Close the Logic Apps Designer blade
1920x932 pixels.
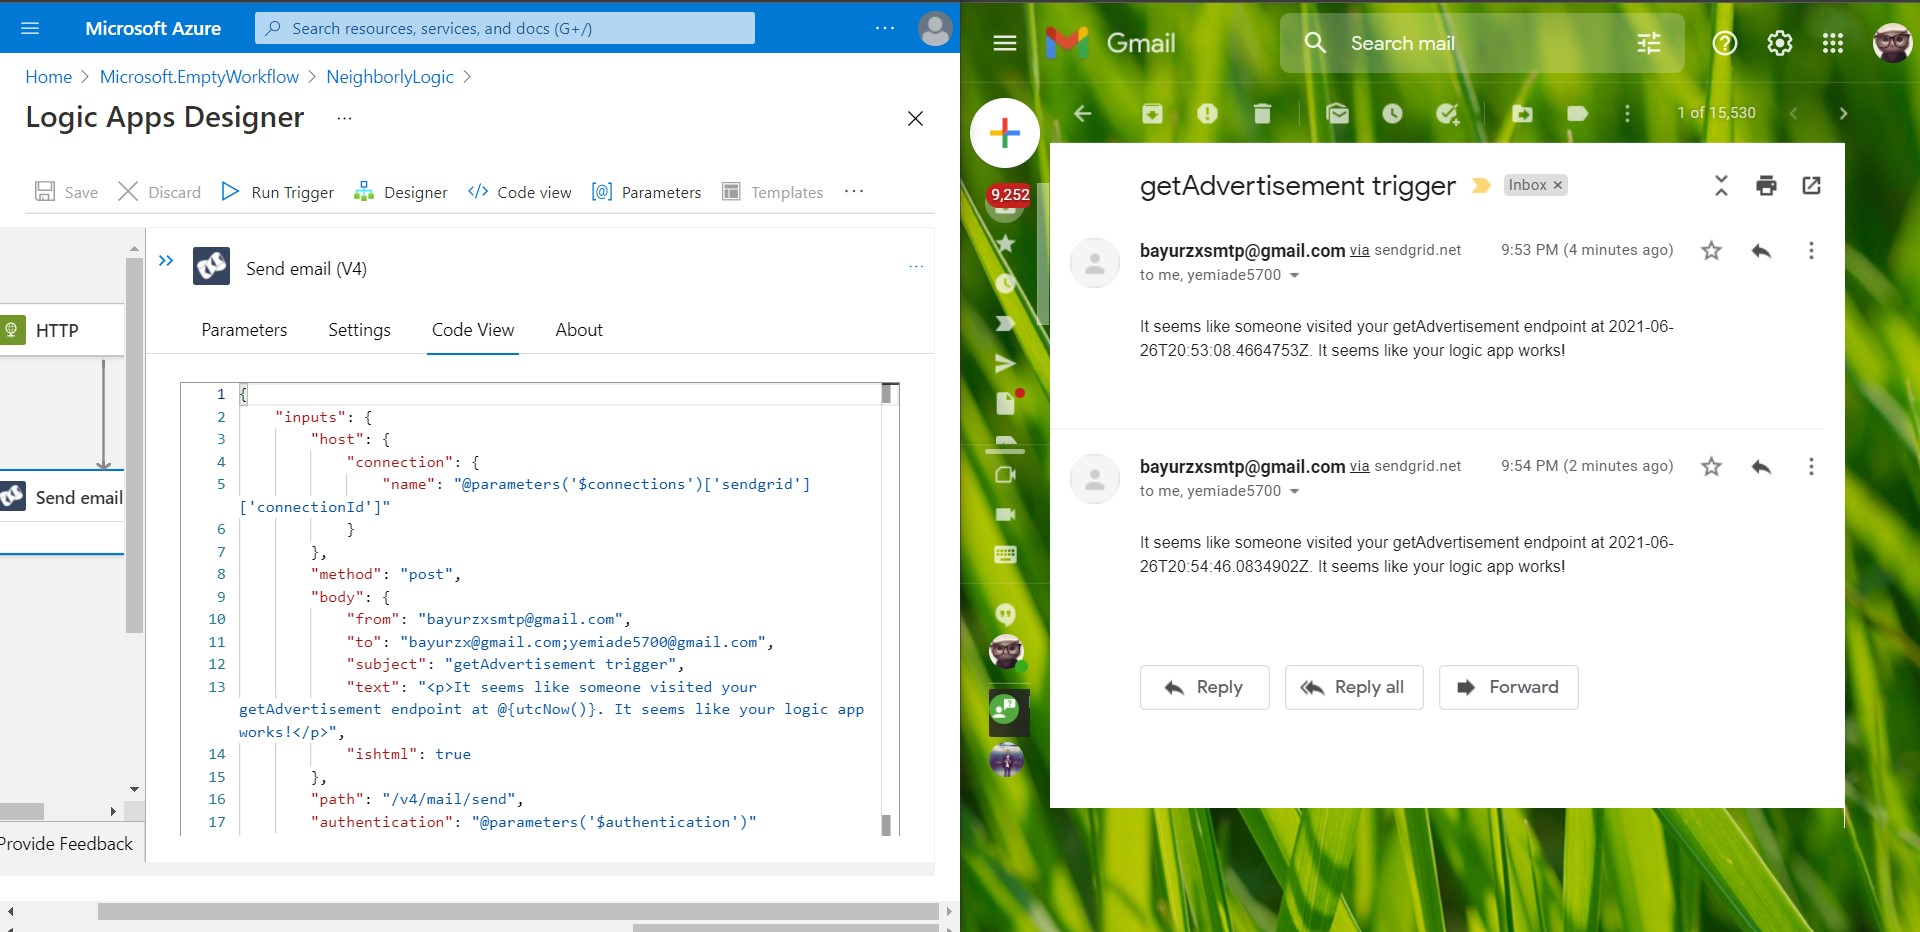(915, 118)
